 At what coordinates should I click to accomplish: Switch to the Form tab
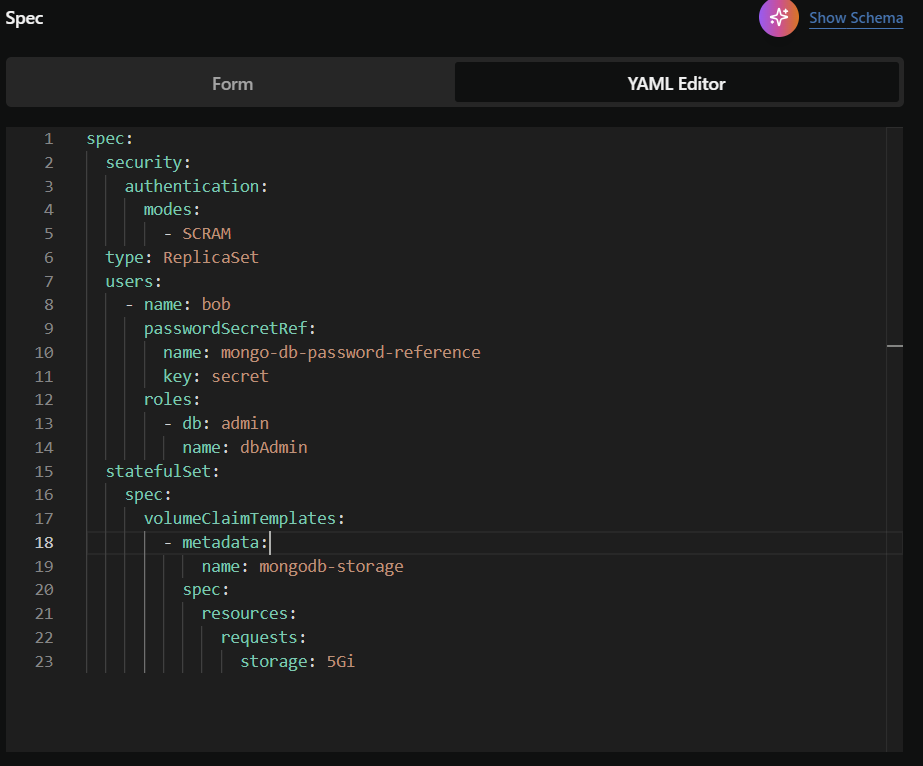coord(232,83)
